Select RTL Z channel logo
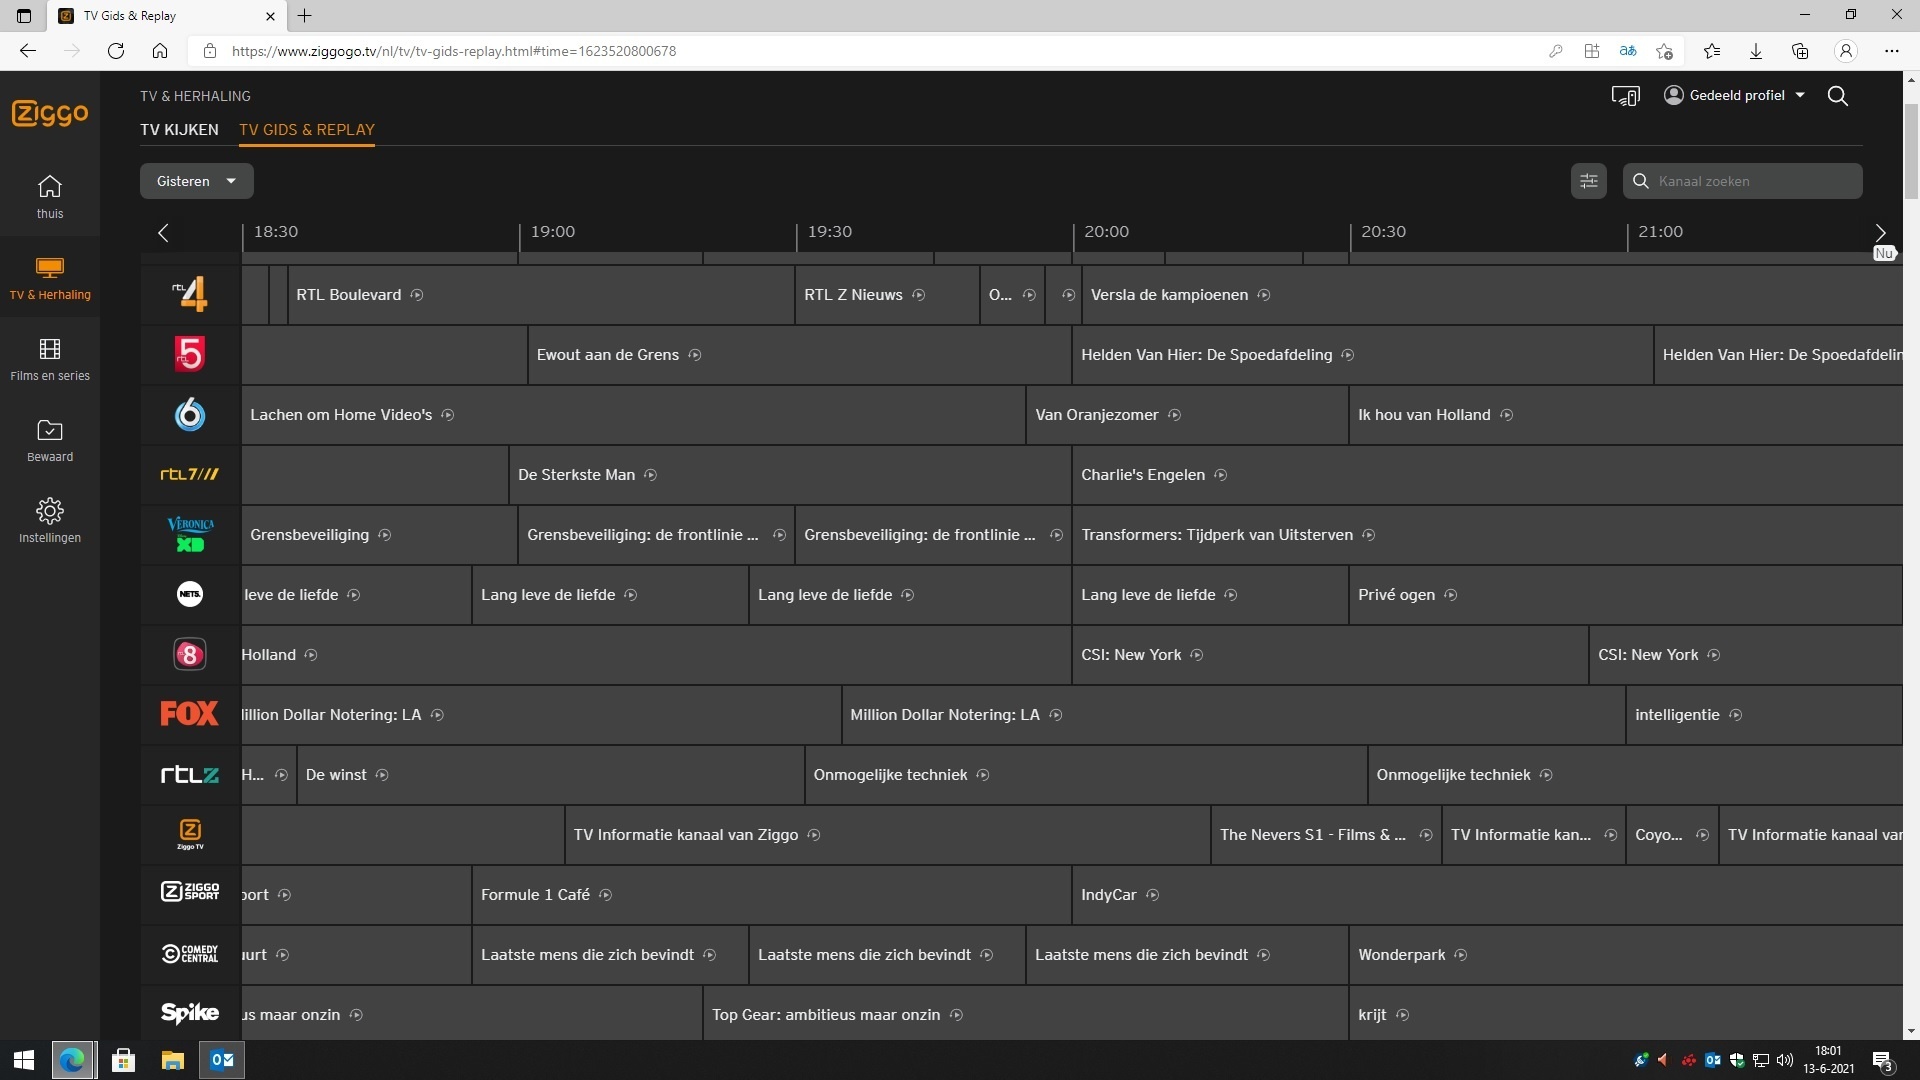Screen dimensions: 1920x1080 190,775
